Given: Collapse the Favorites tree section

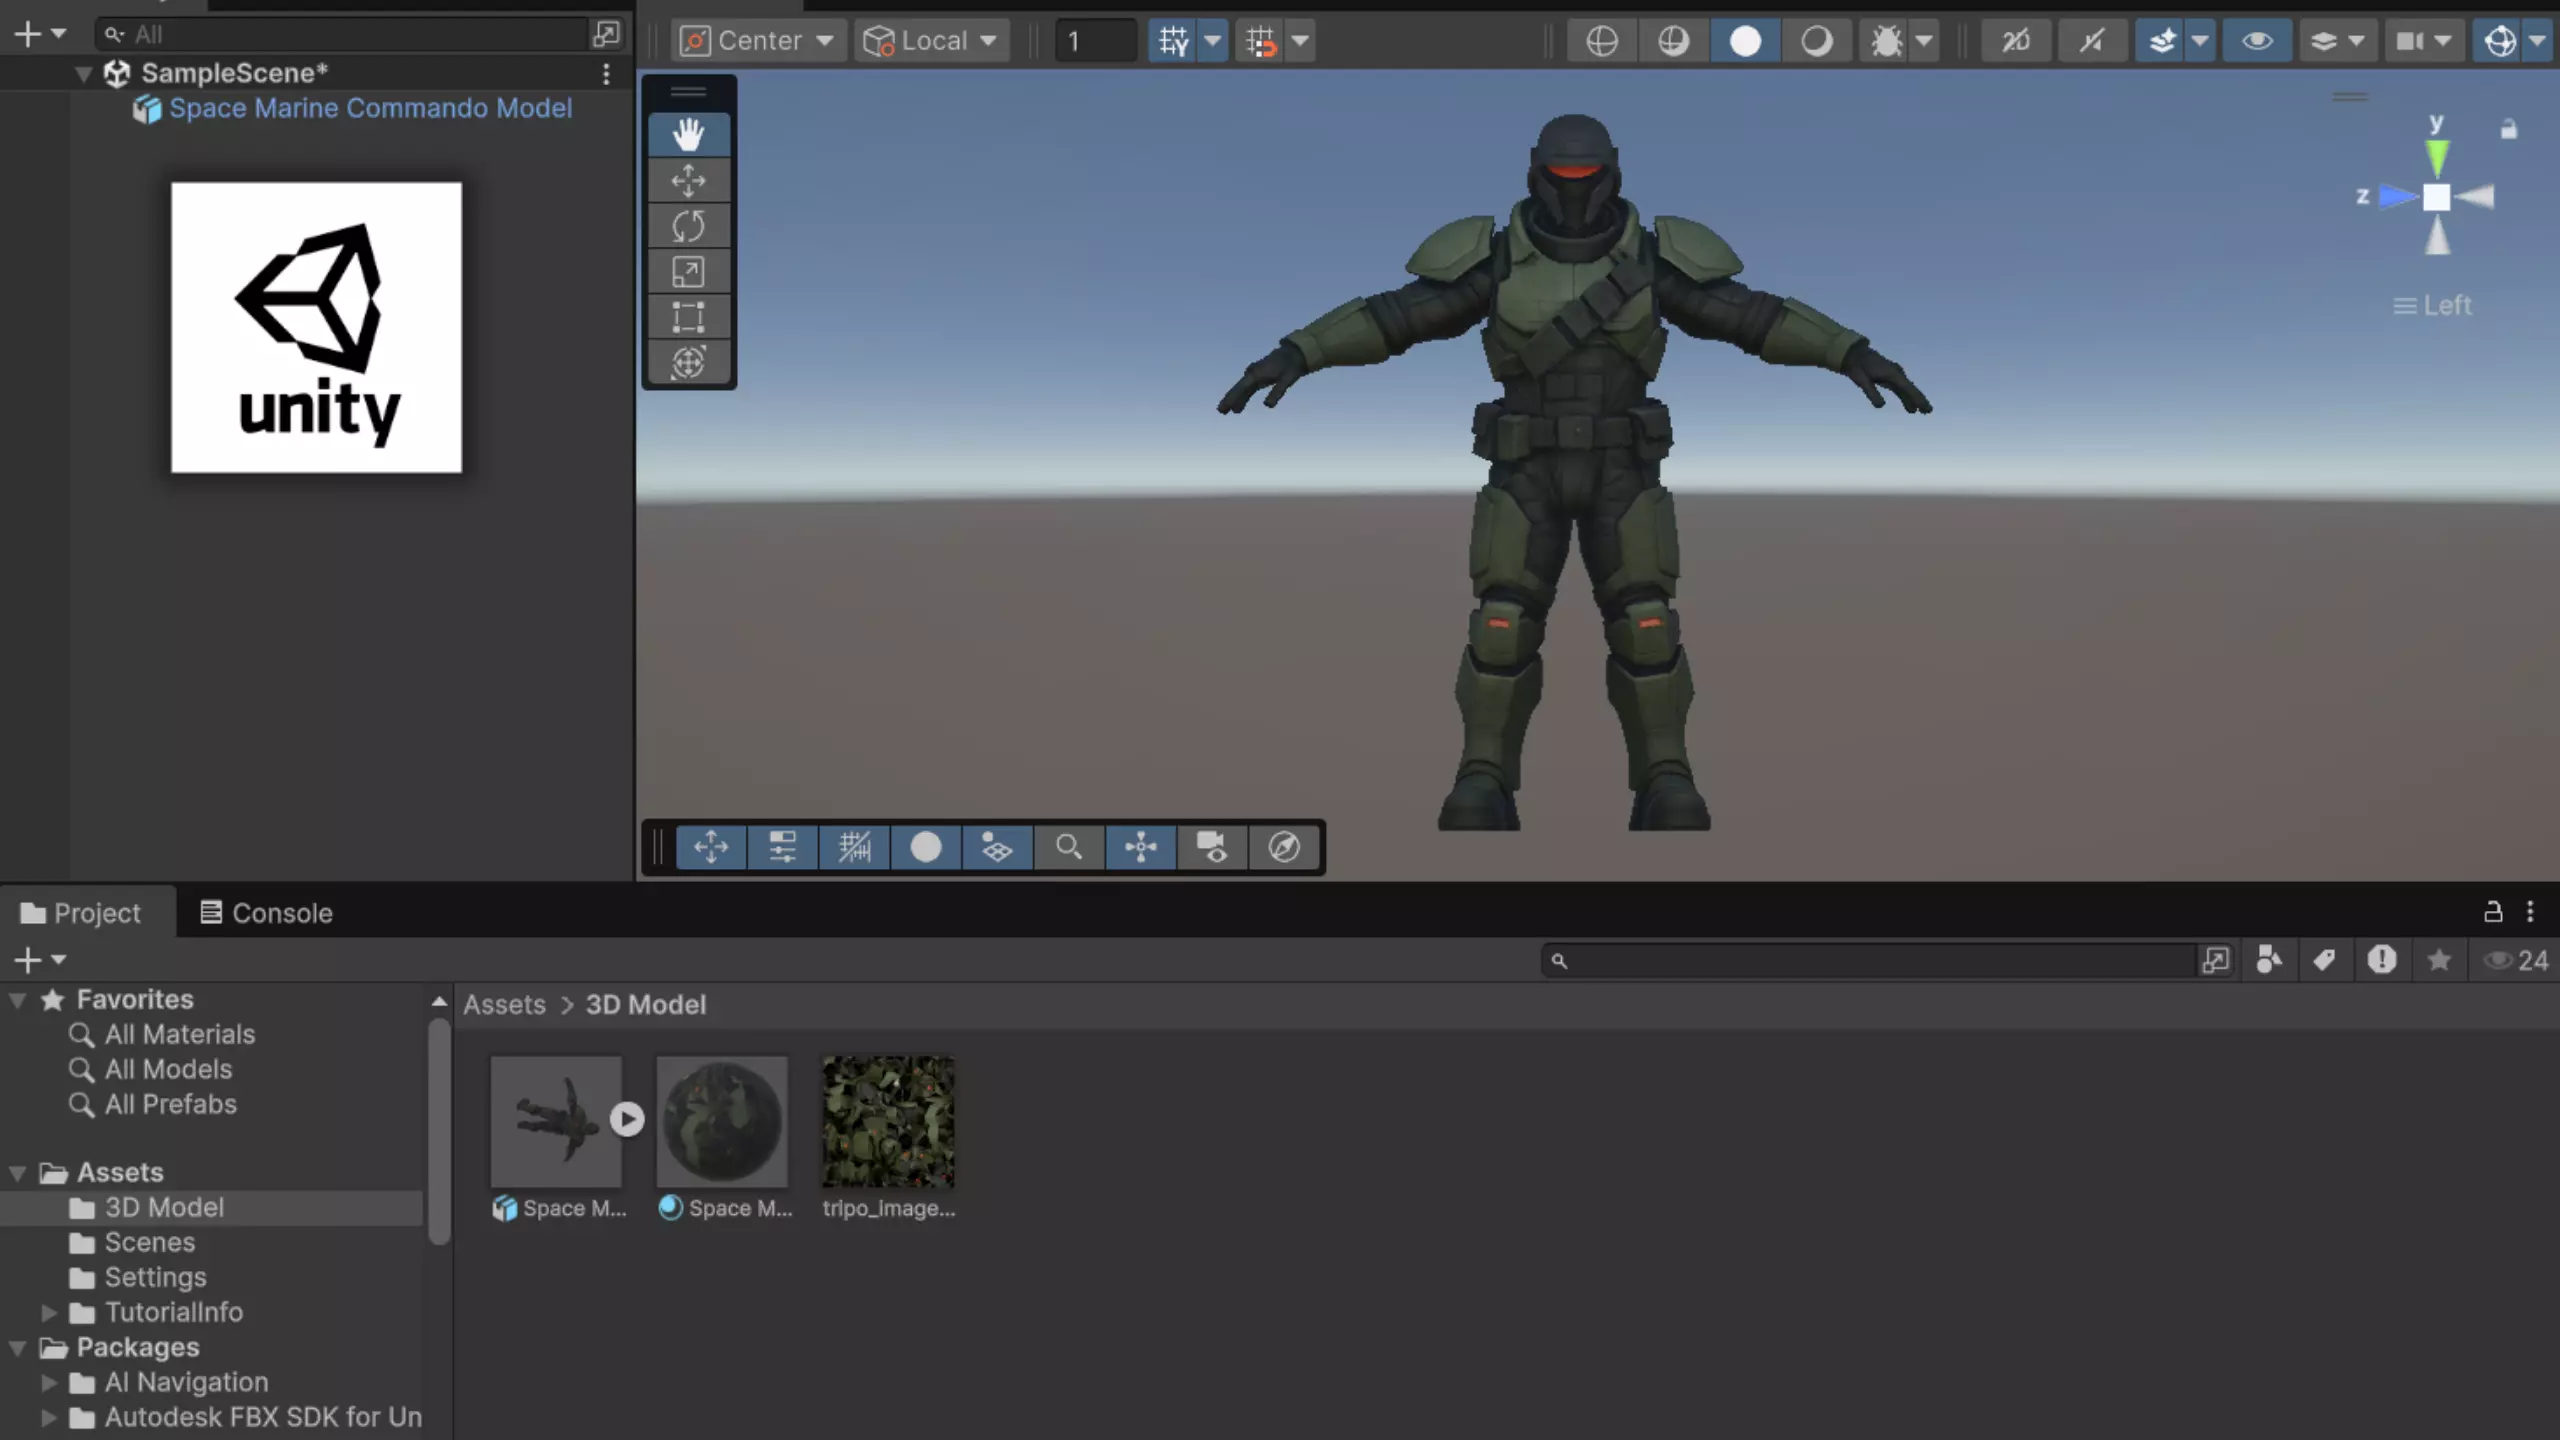Looking at the screenshot, I should (17, 999).
